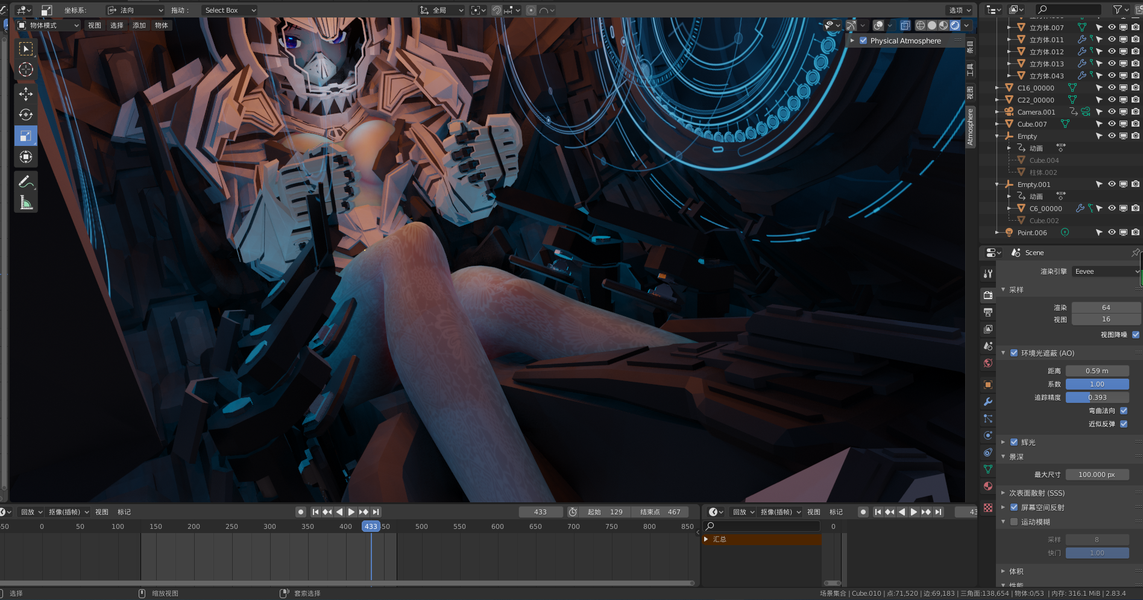
Task: Open the 视图 menu in viewport header
Action: pos(95,26)
